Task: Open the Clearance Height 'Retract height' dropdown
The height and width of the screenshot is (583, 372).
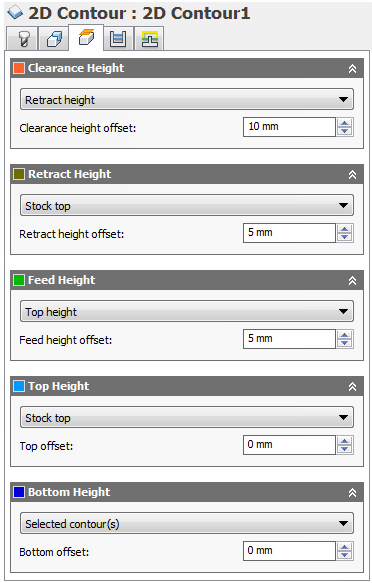Action: coord(187,99)
